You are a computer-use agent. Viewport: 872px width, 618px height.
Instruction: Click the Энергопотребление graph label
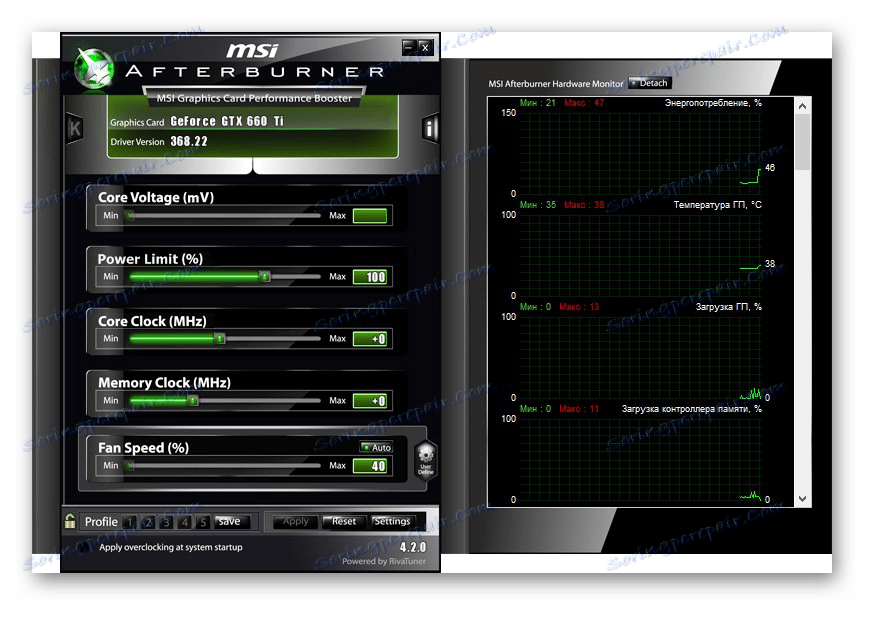[713, 103]
